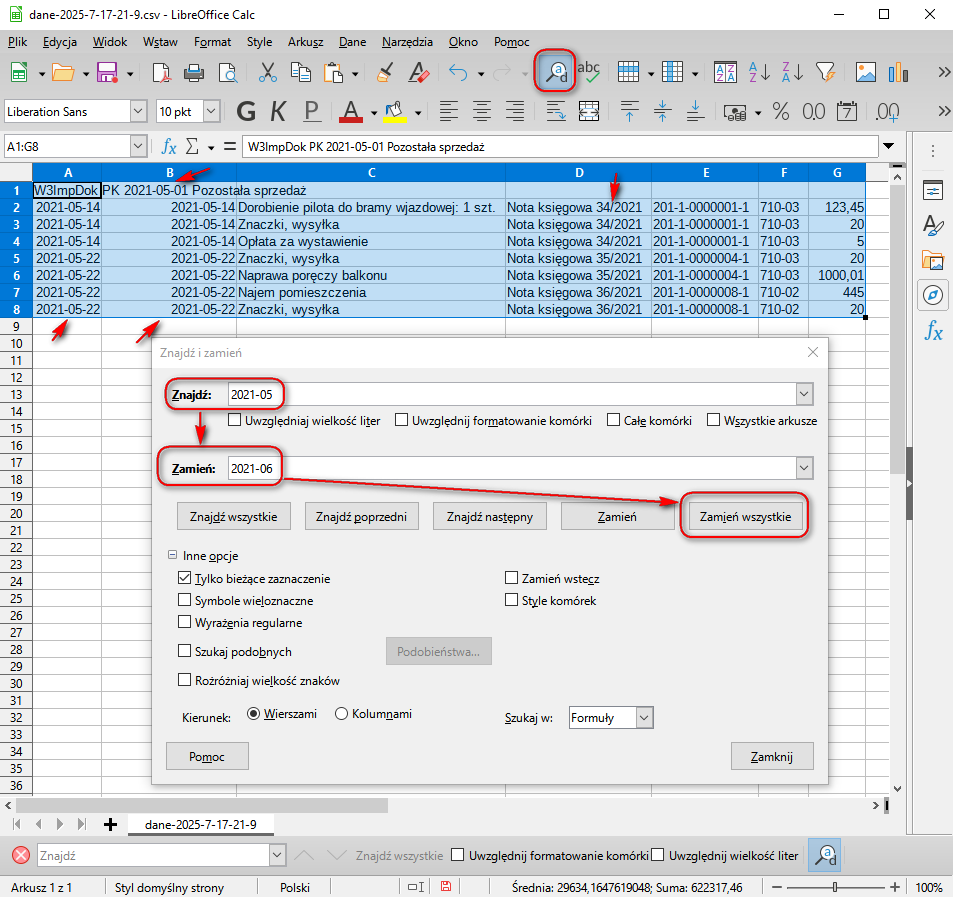Click the Sort ascending icon
Image resolution: width=953 pixels, height=897 pixels.
pyautogui.click(x=760, y=72)
